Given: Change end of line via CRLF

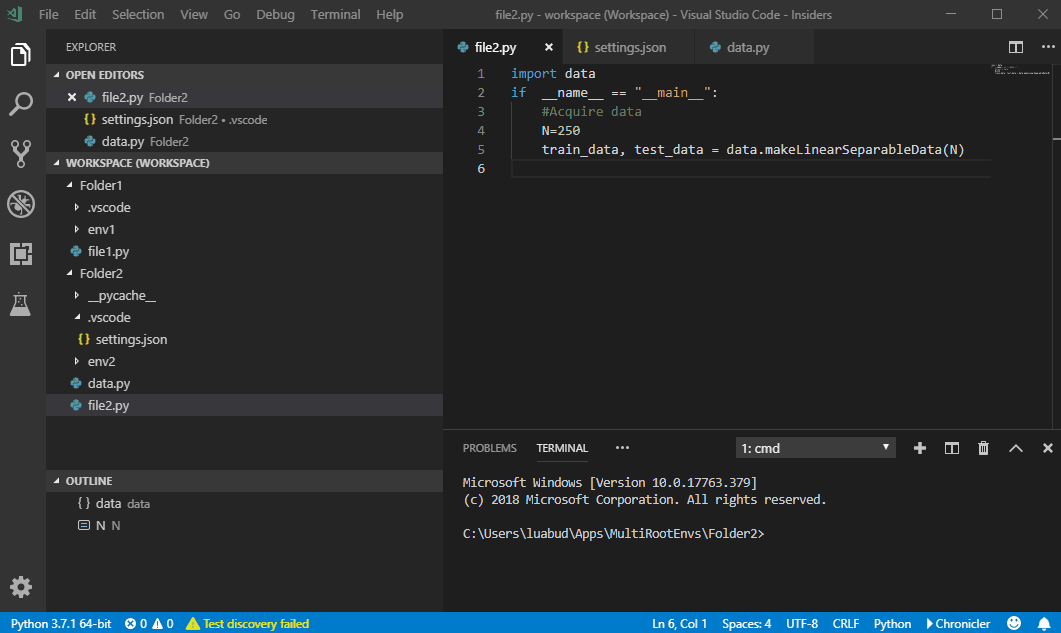Looking at the screenshot, I should tap(846, 624).
